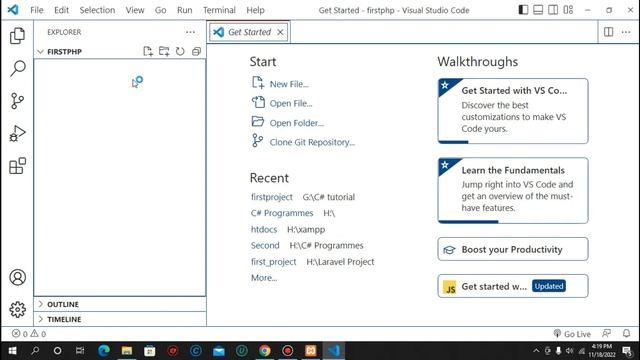Open Windows Task View

tap(80, 351)
